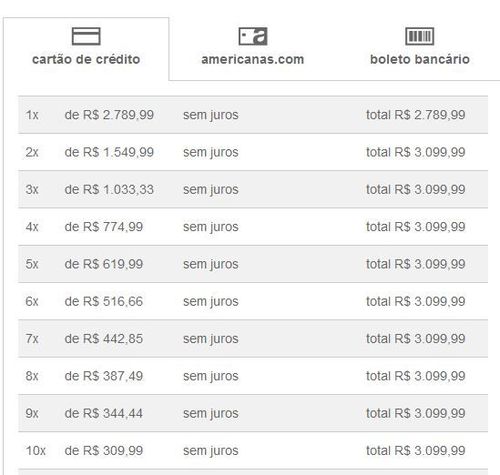Choose 9x de R$ 344,44 installment
The image size is (500, 475).
pyautogui.click(x=253, y=413)
